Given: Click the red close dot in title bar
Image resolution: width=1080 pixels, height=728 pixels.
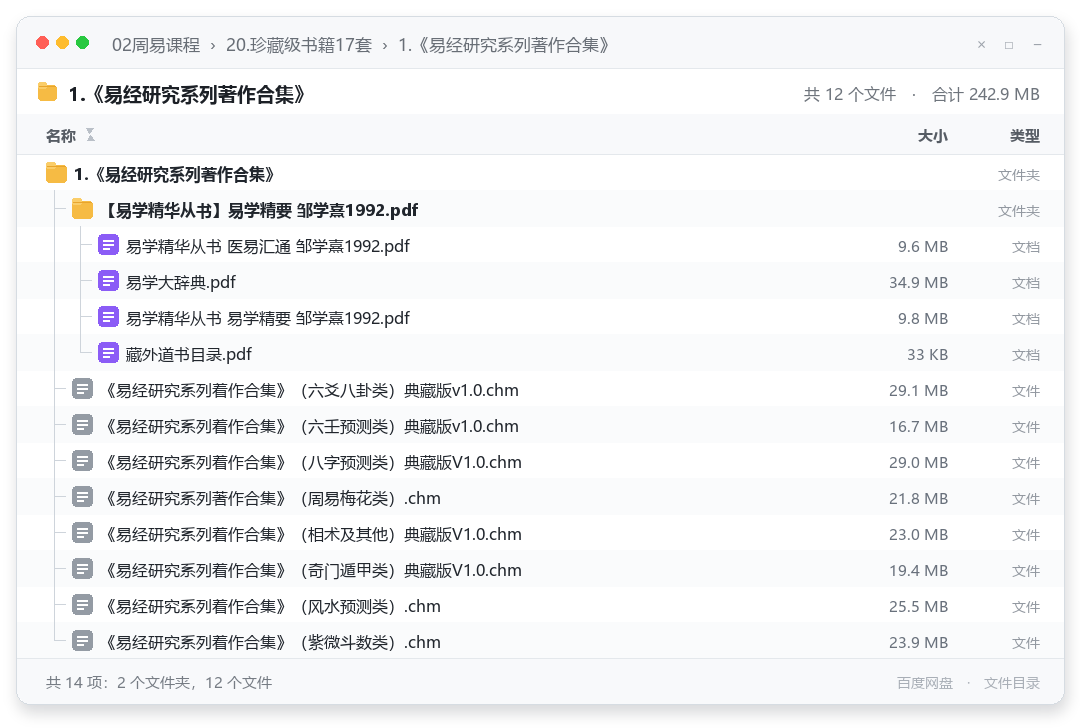Looking at the screenshot, I should 43,43.
